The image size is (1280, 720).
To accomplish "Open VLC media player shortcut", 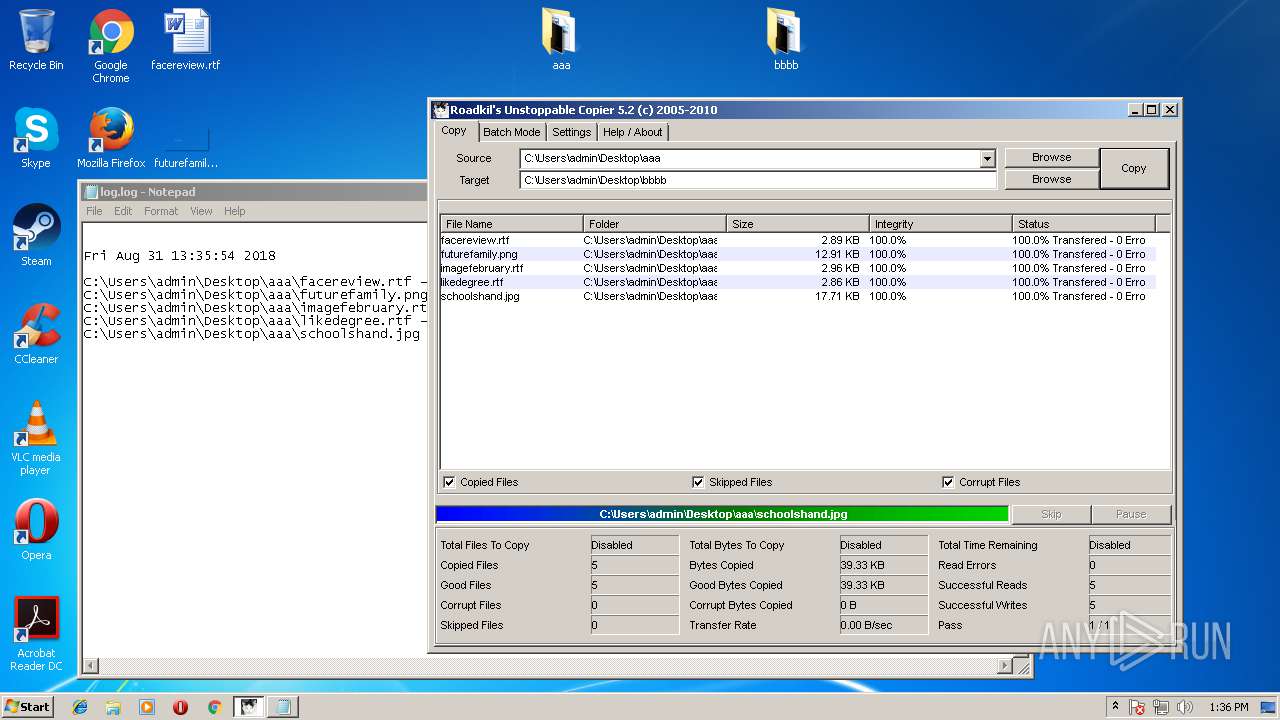I will (36, 438).
